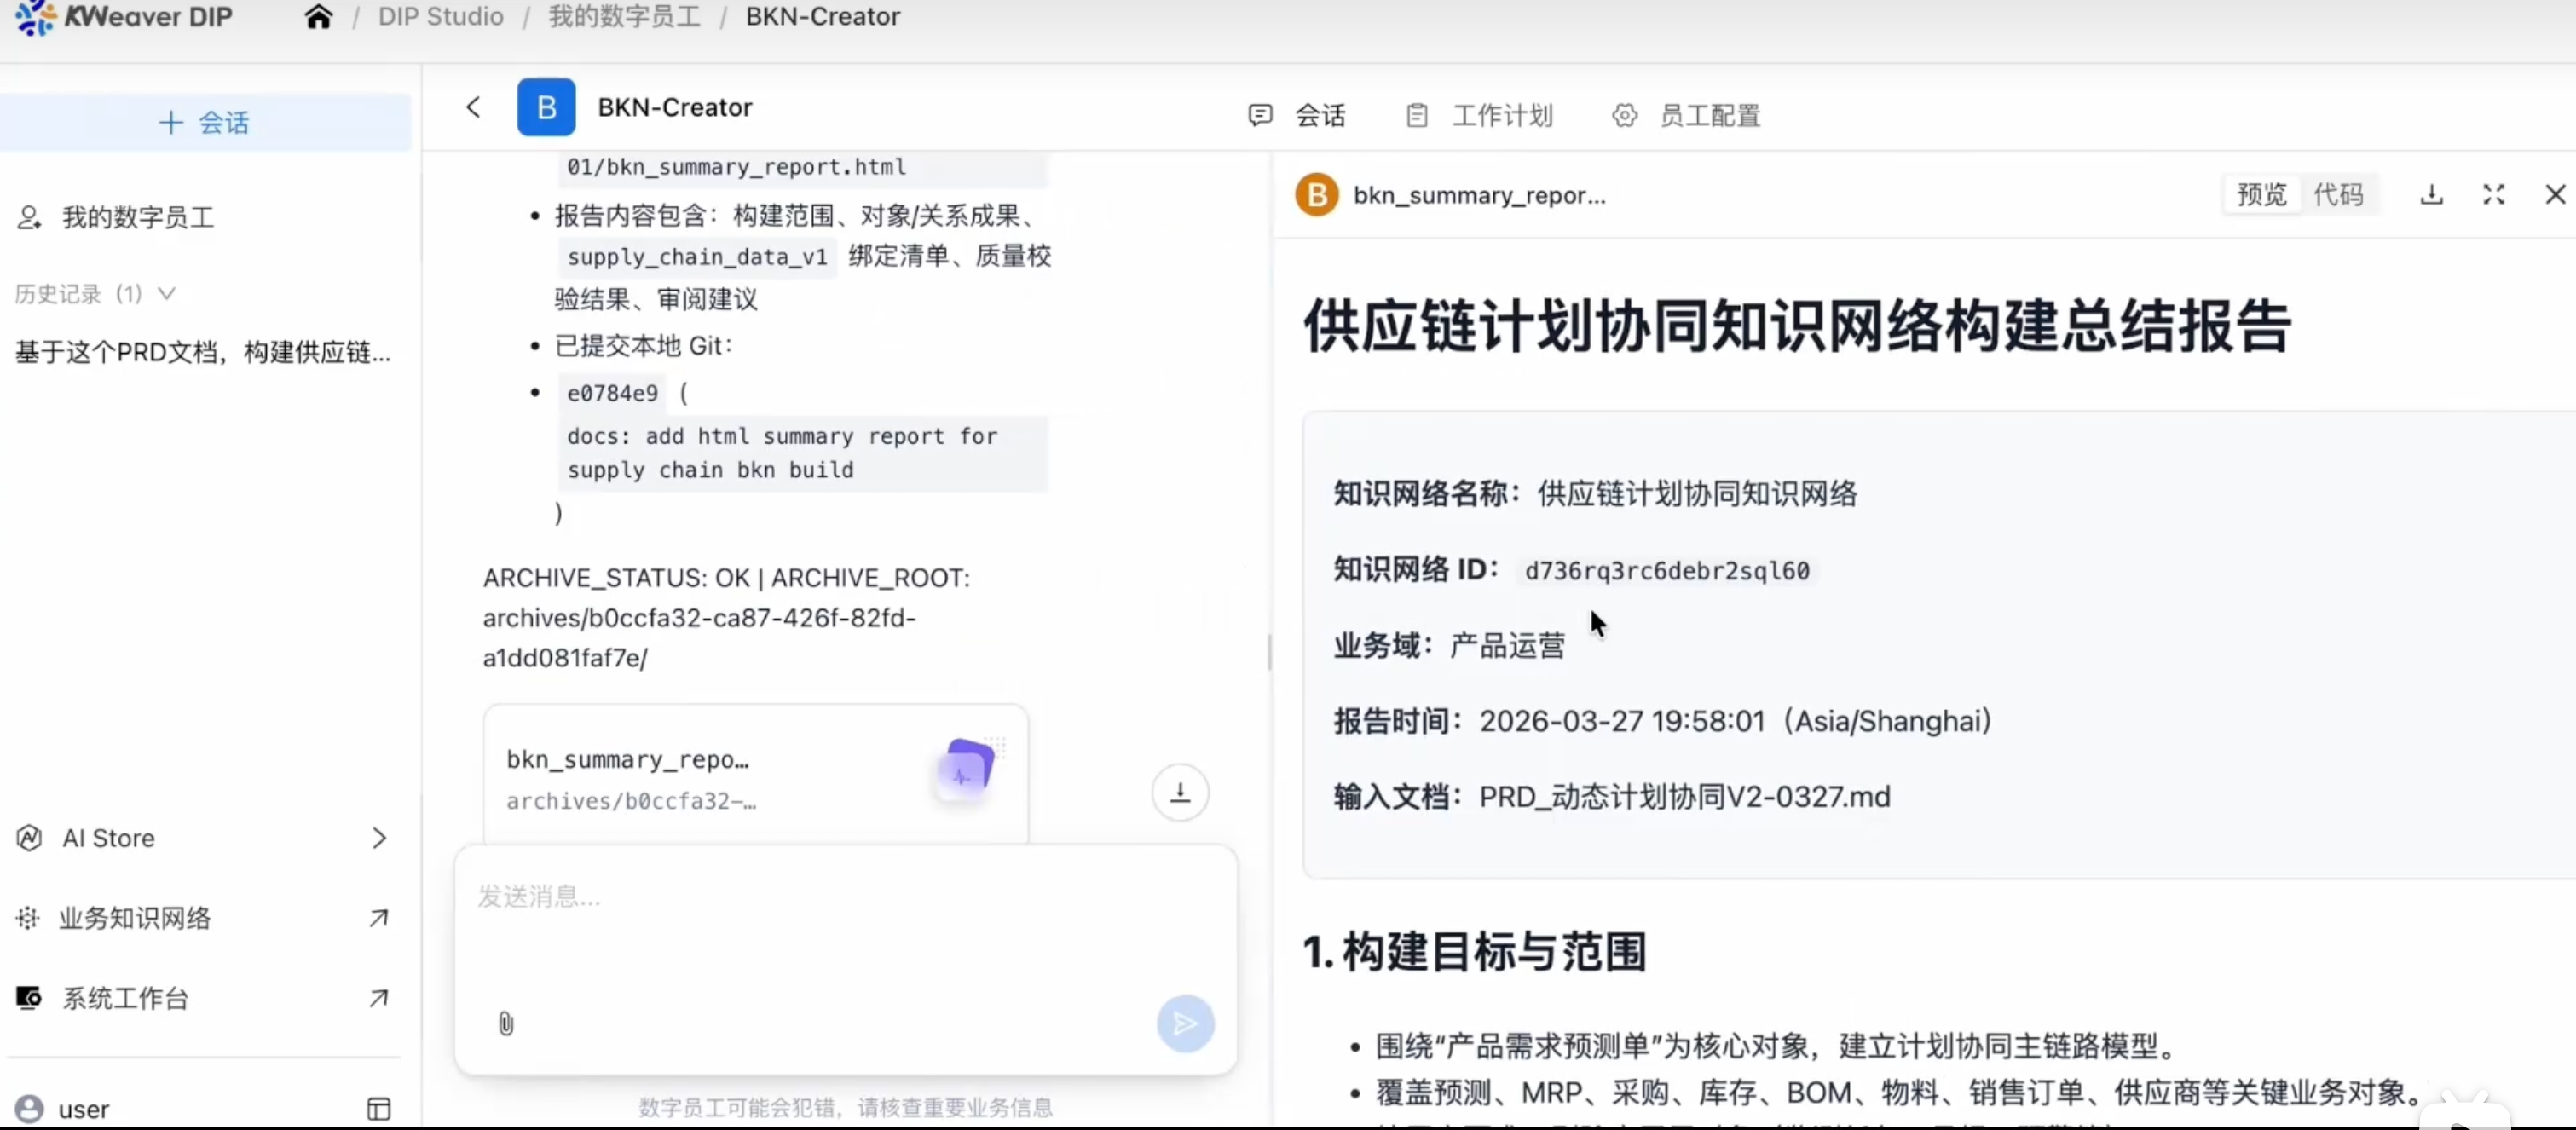Screen dimensions: 2576x1130
Task: Expand the 历史记录 history list
Action: click(166, 293)
